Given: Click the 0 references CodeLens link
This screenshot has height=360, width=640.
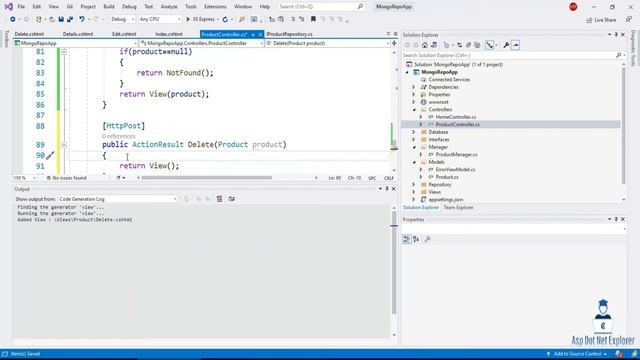Looking at the screenshot, I should (118, 136).
